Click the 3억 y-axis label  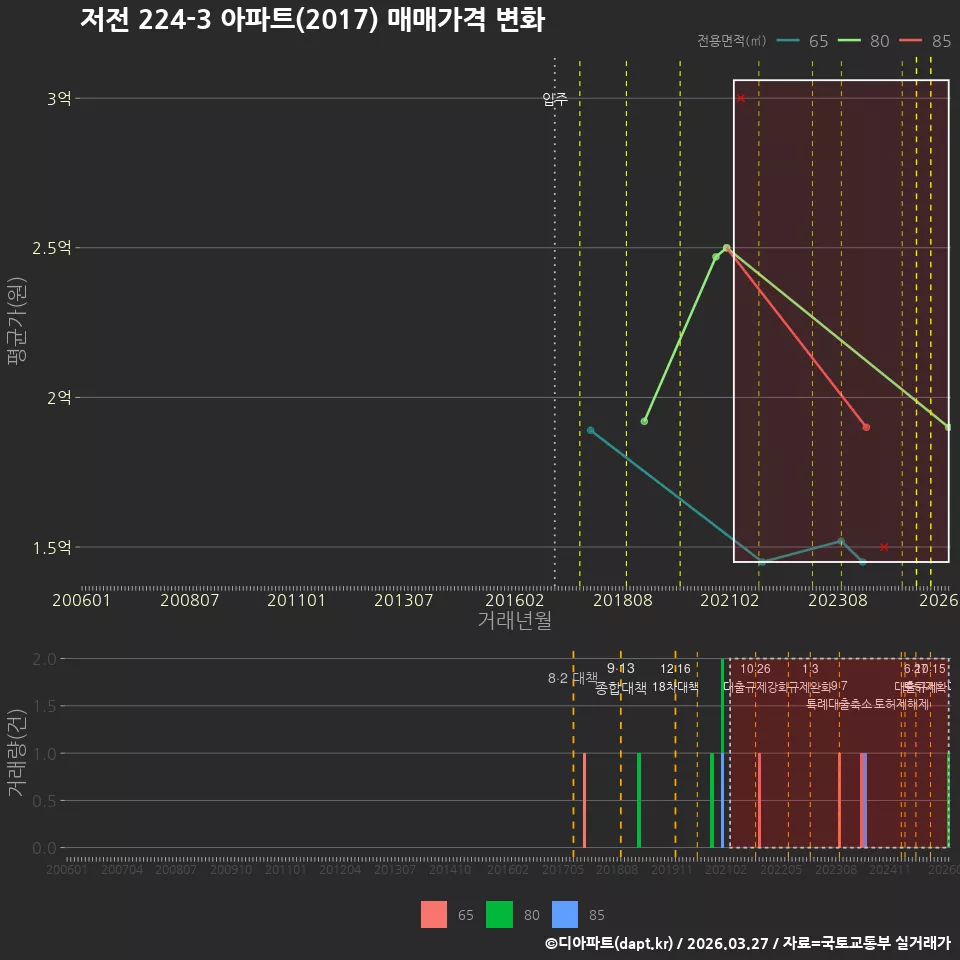click(x=59, y=99)
